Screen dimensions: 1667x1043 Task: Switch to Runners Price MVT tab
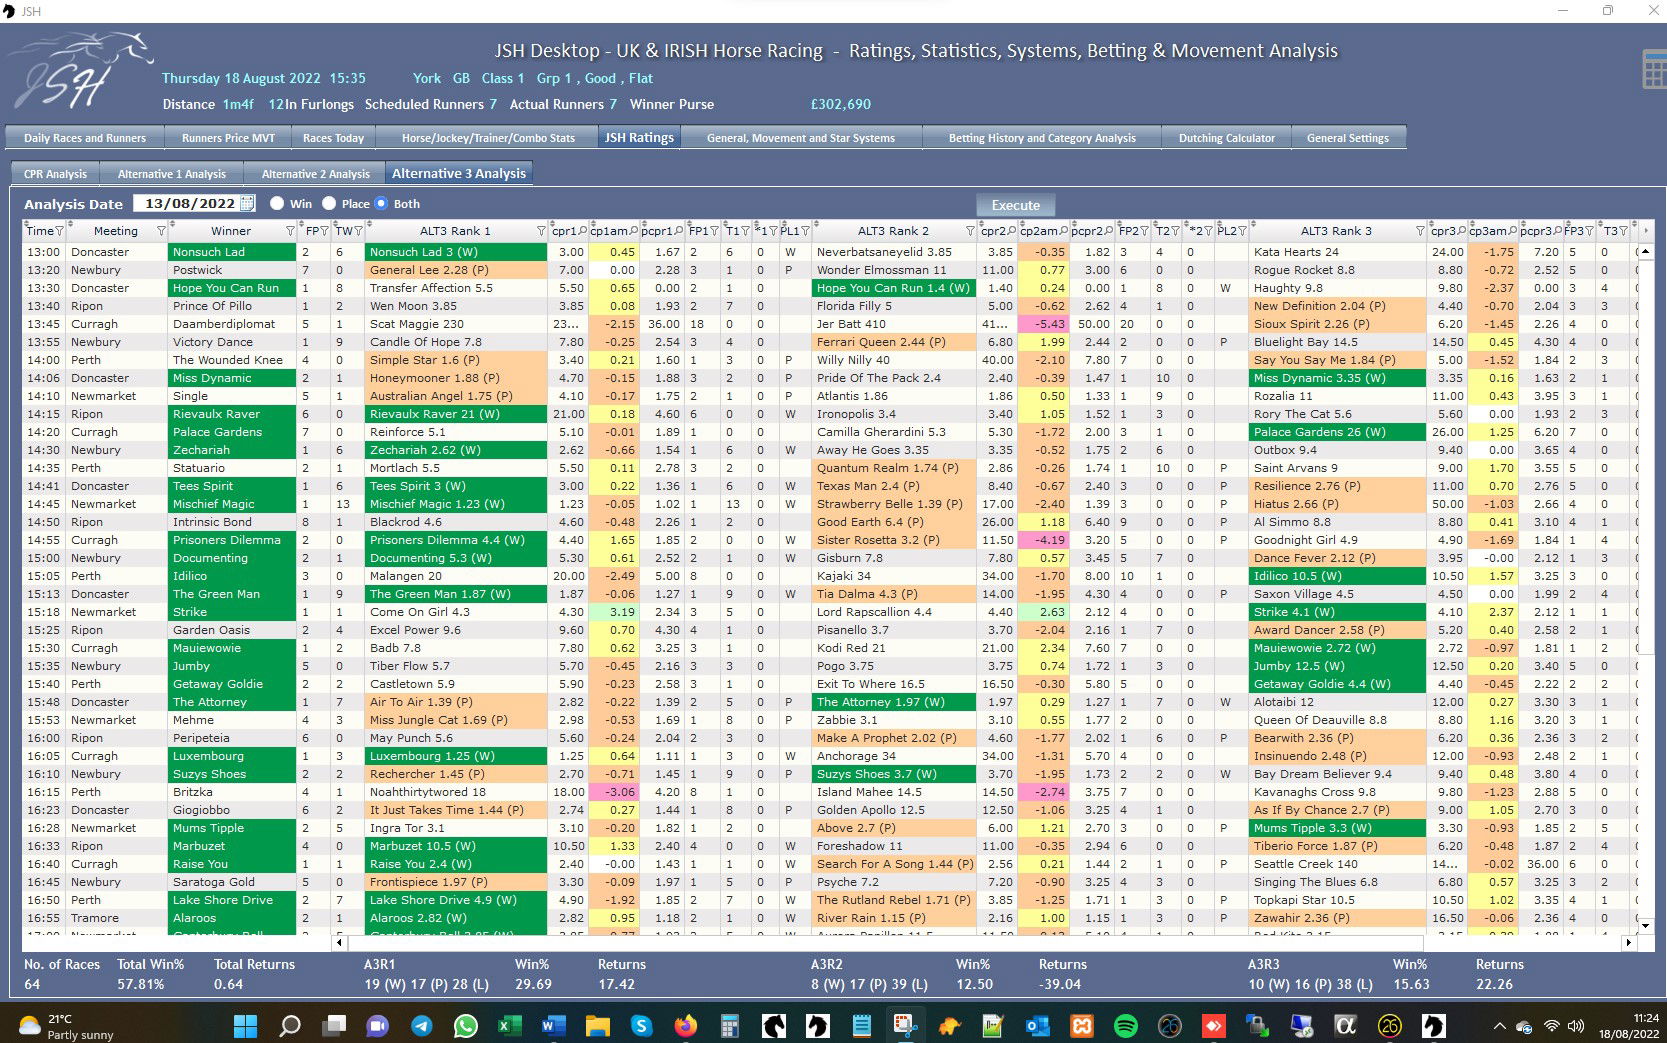pyautogui.click(x=228, y=138)
